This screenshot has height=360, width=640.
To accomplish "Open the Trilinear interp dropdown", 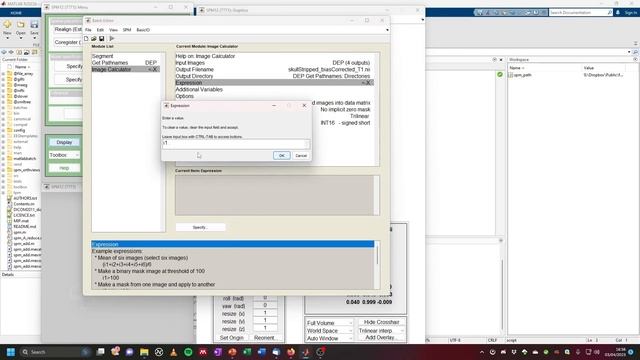I will pos(381,331).
